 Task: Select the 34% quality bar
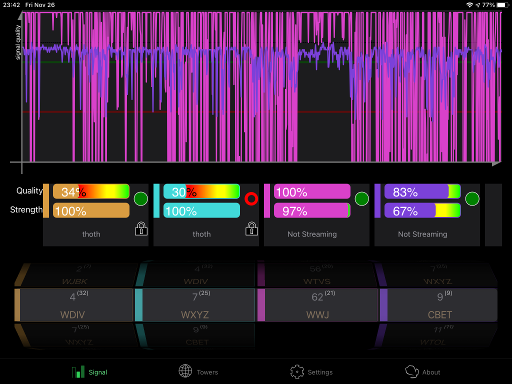(x=91, y=192)
